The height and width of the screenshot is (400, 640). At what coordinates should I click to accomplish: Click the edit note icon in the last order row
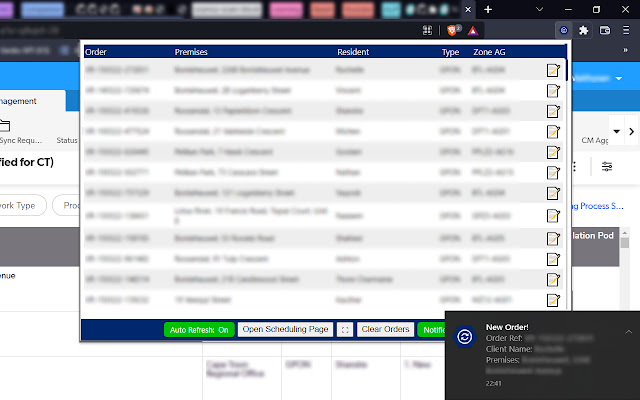click(553, 299)
